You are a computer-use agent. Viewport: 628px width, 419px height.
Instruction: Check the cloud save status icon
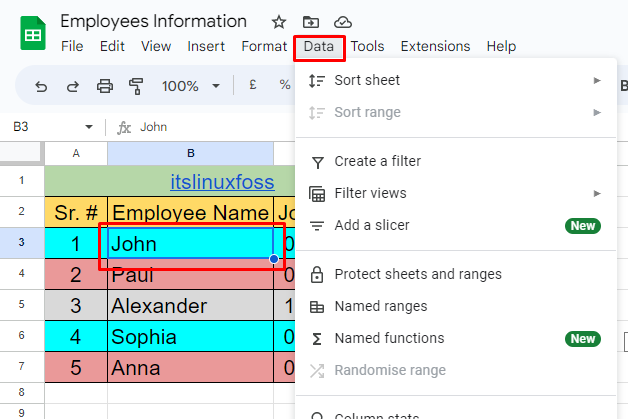pos(343,22)
